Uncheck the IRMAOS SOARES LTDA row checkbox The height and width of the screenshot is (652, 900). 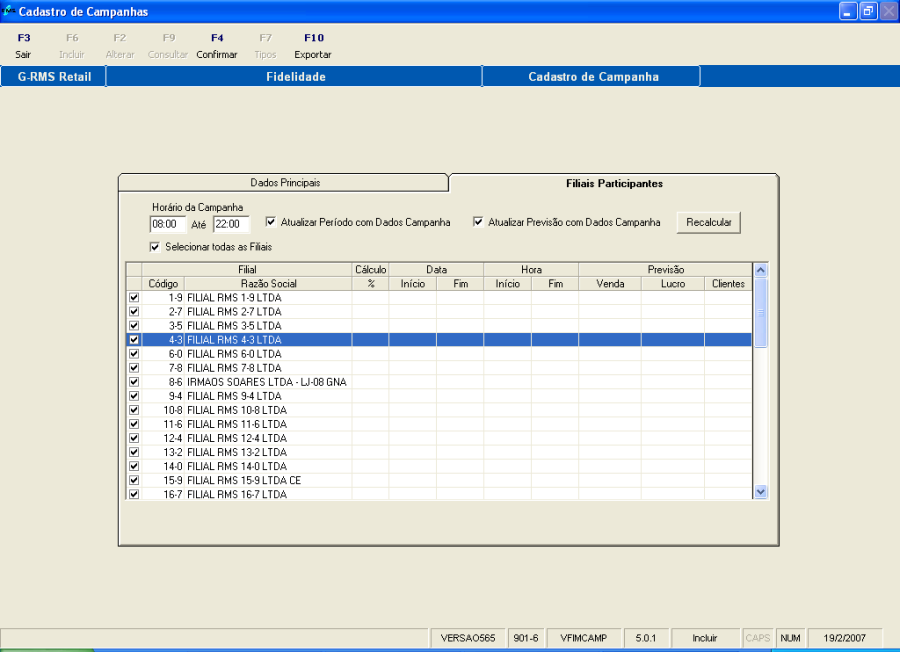[x=134, y=382]
